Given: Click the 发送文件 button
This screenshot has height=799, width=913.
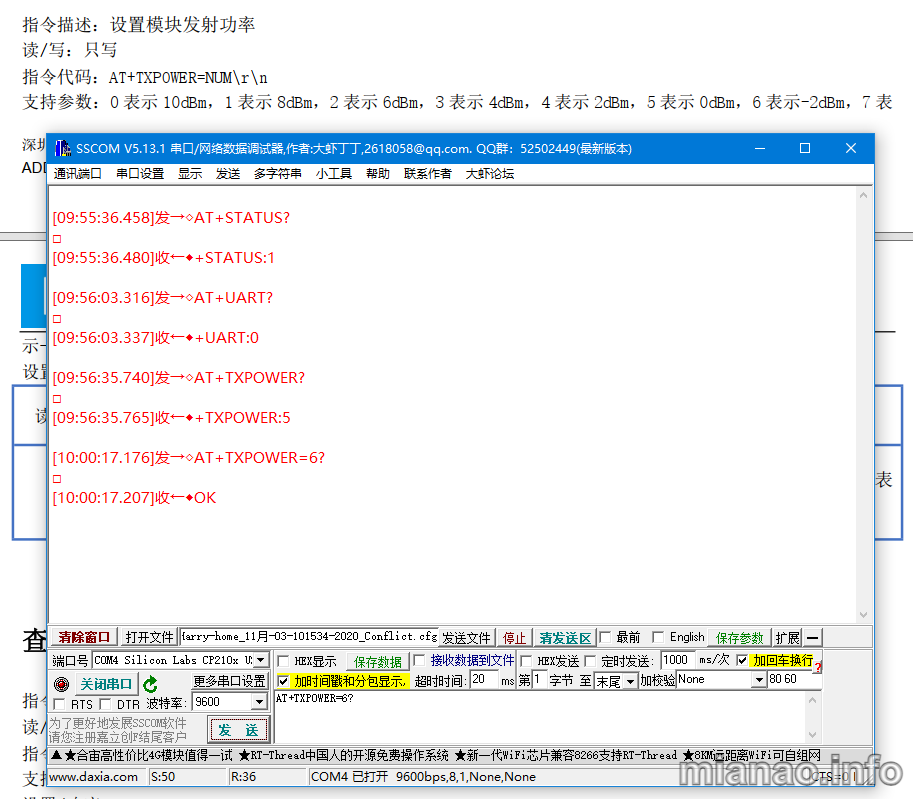Looking at the screenshot, I should 467,638.
